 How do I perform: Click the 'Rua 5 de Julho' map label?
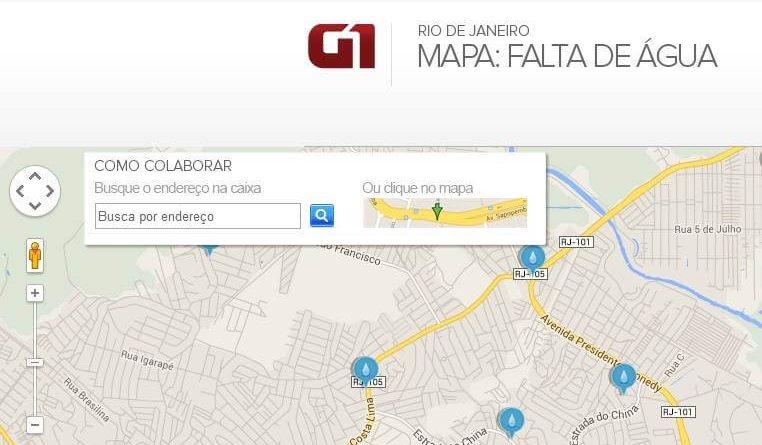click(x=708, y=229)
